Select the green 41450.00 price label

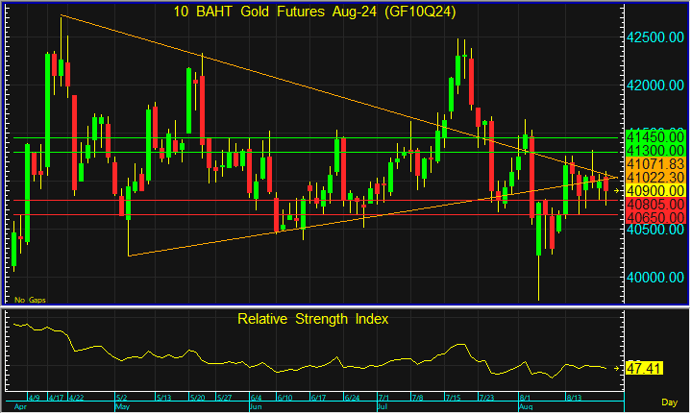click(x=654, y=136)
